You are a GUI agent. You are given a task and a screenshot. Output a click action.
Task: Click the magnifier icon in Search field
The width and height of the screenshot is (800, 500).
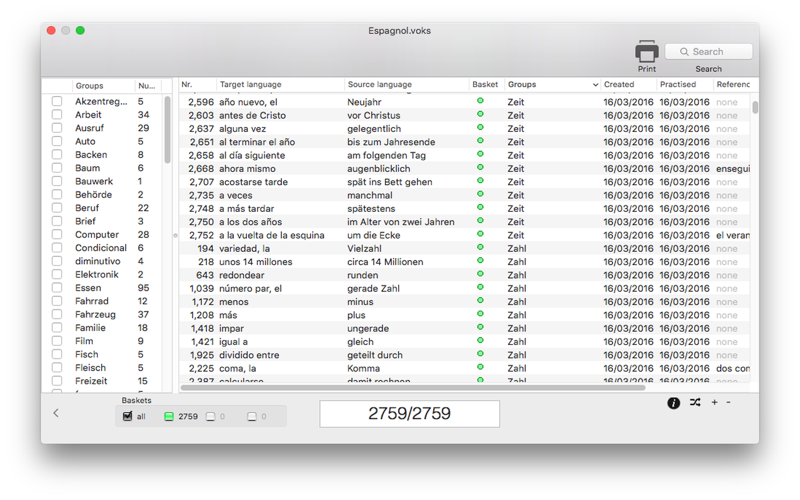pos(683,52)
